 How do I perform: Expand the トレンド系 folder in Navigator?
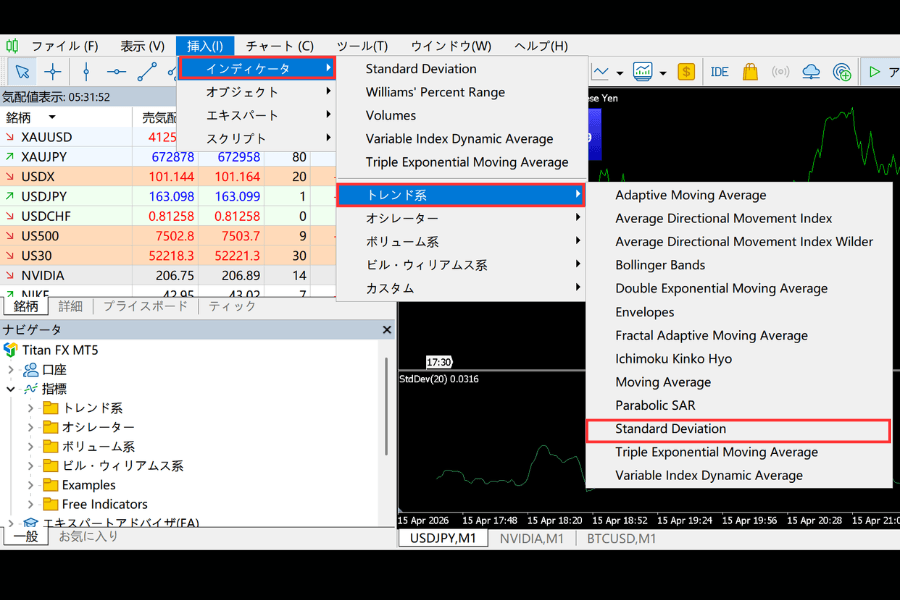tap(30, 408)
